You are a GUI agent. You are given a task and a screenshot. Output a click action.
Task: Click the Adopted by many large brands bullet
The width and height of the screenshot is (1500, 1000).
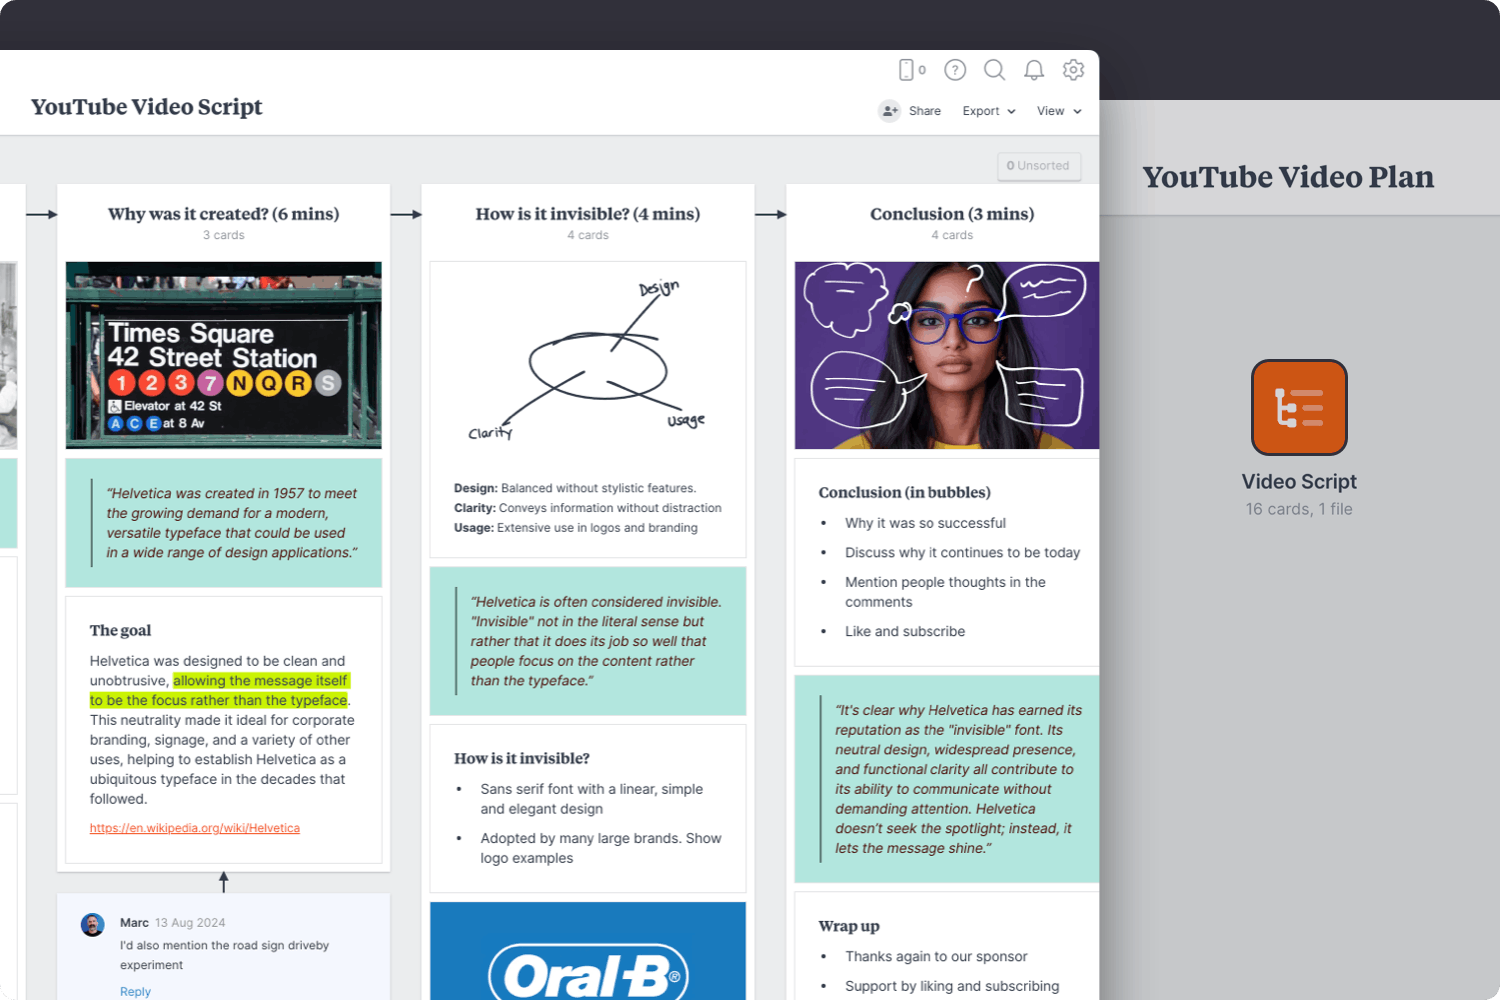pos(600,848)
